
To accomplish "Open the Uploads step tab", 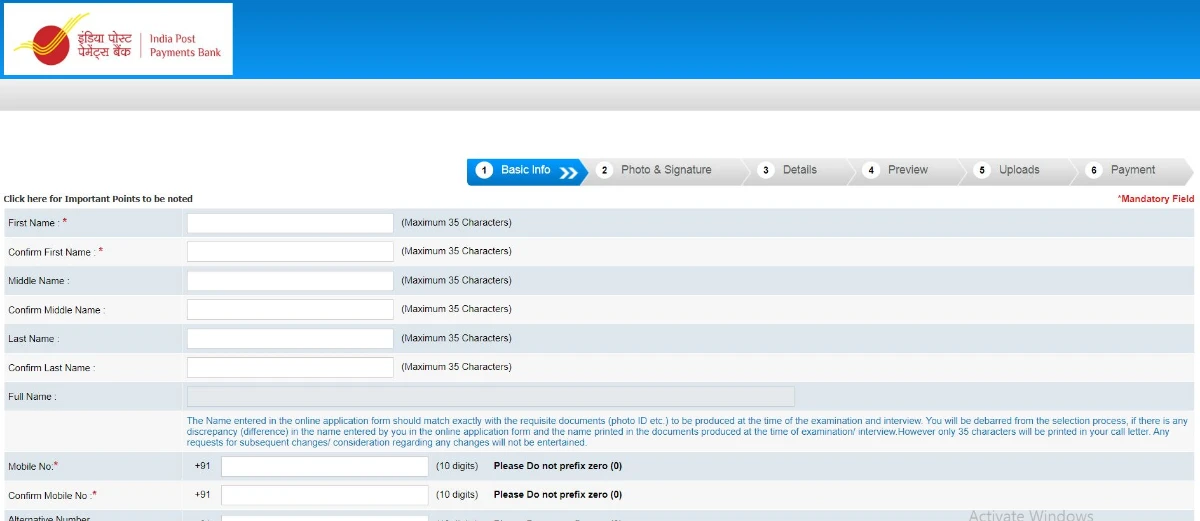I will [x=1019, y=170].
